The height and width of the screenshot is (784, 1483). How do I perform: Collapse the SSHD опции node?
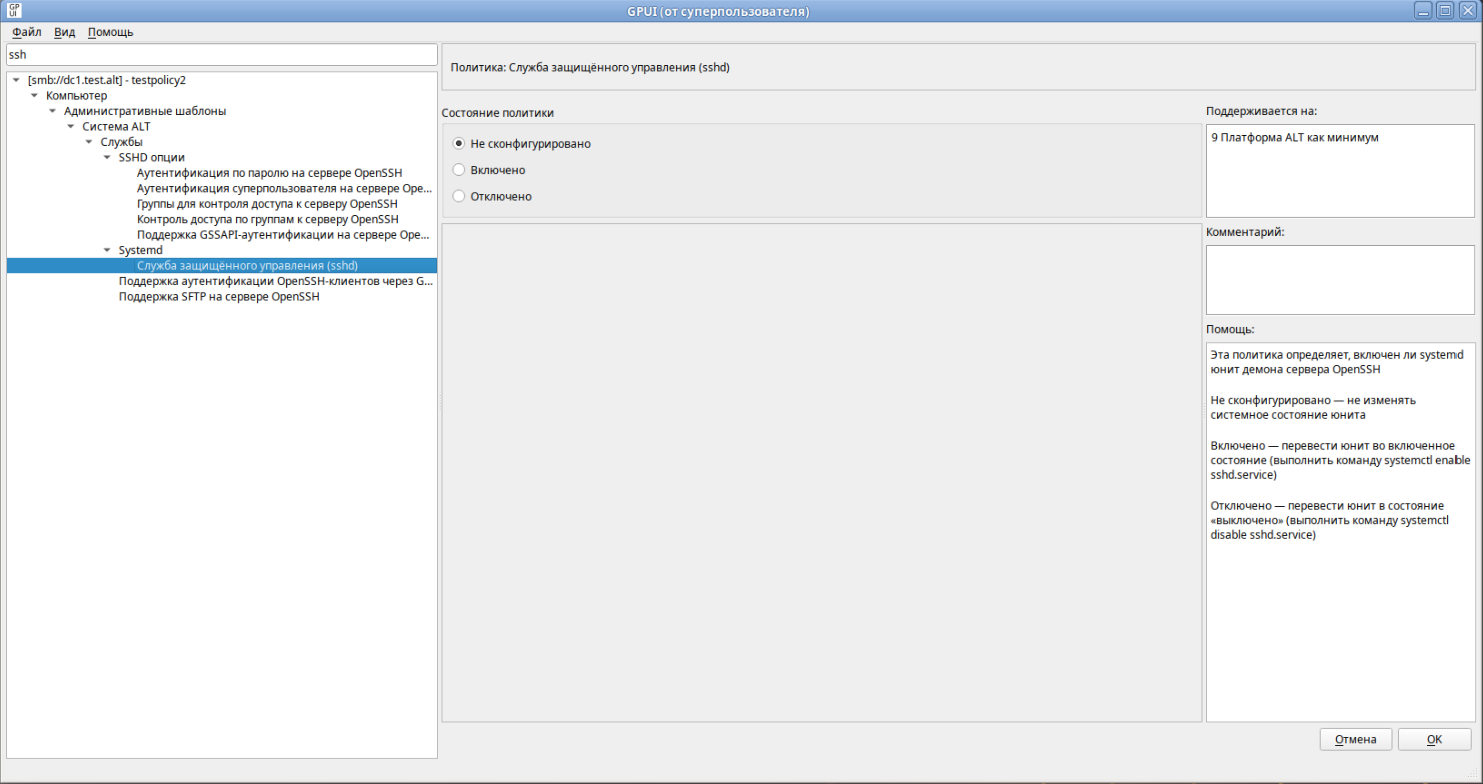point(107,157)
